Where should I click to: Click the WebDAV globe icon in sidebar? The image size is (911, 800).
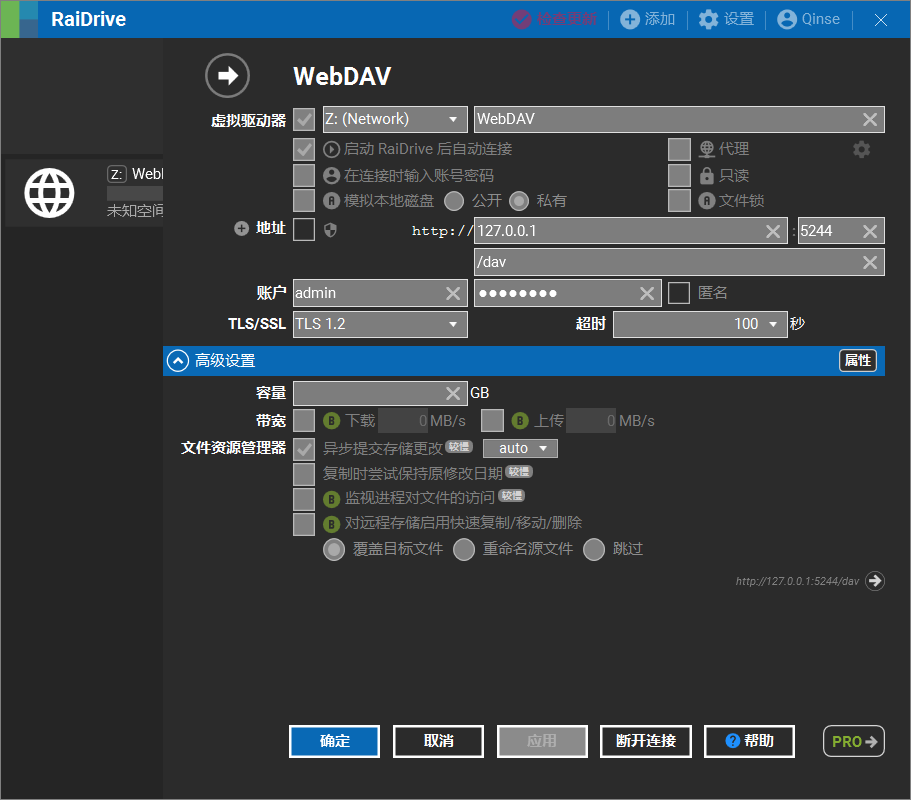coord(49,192)
